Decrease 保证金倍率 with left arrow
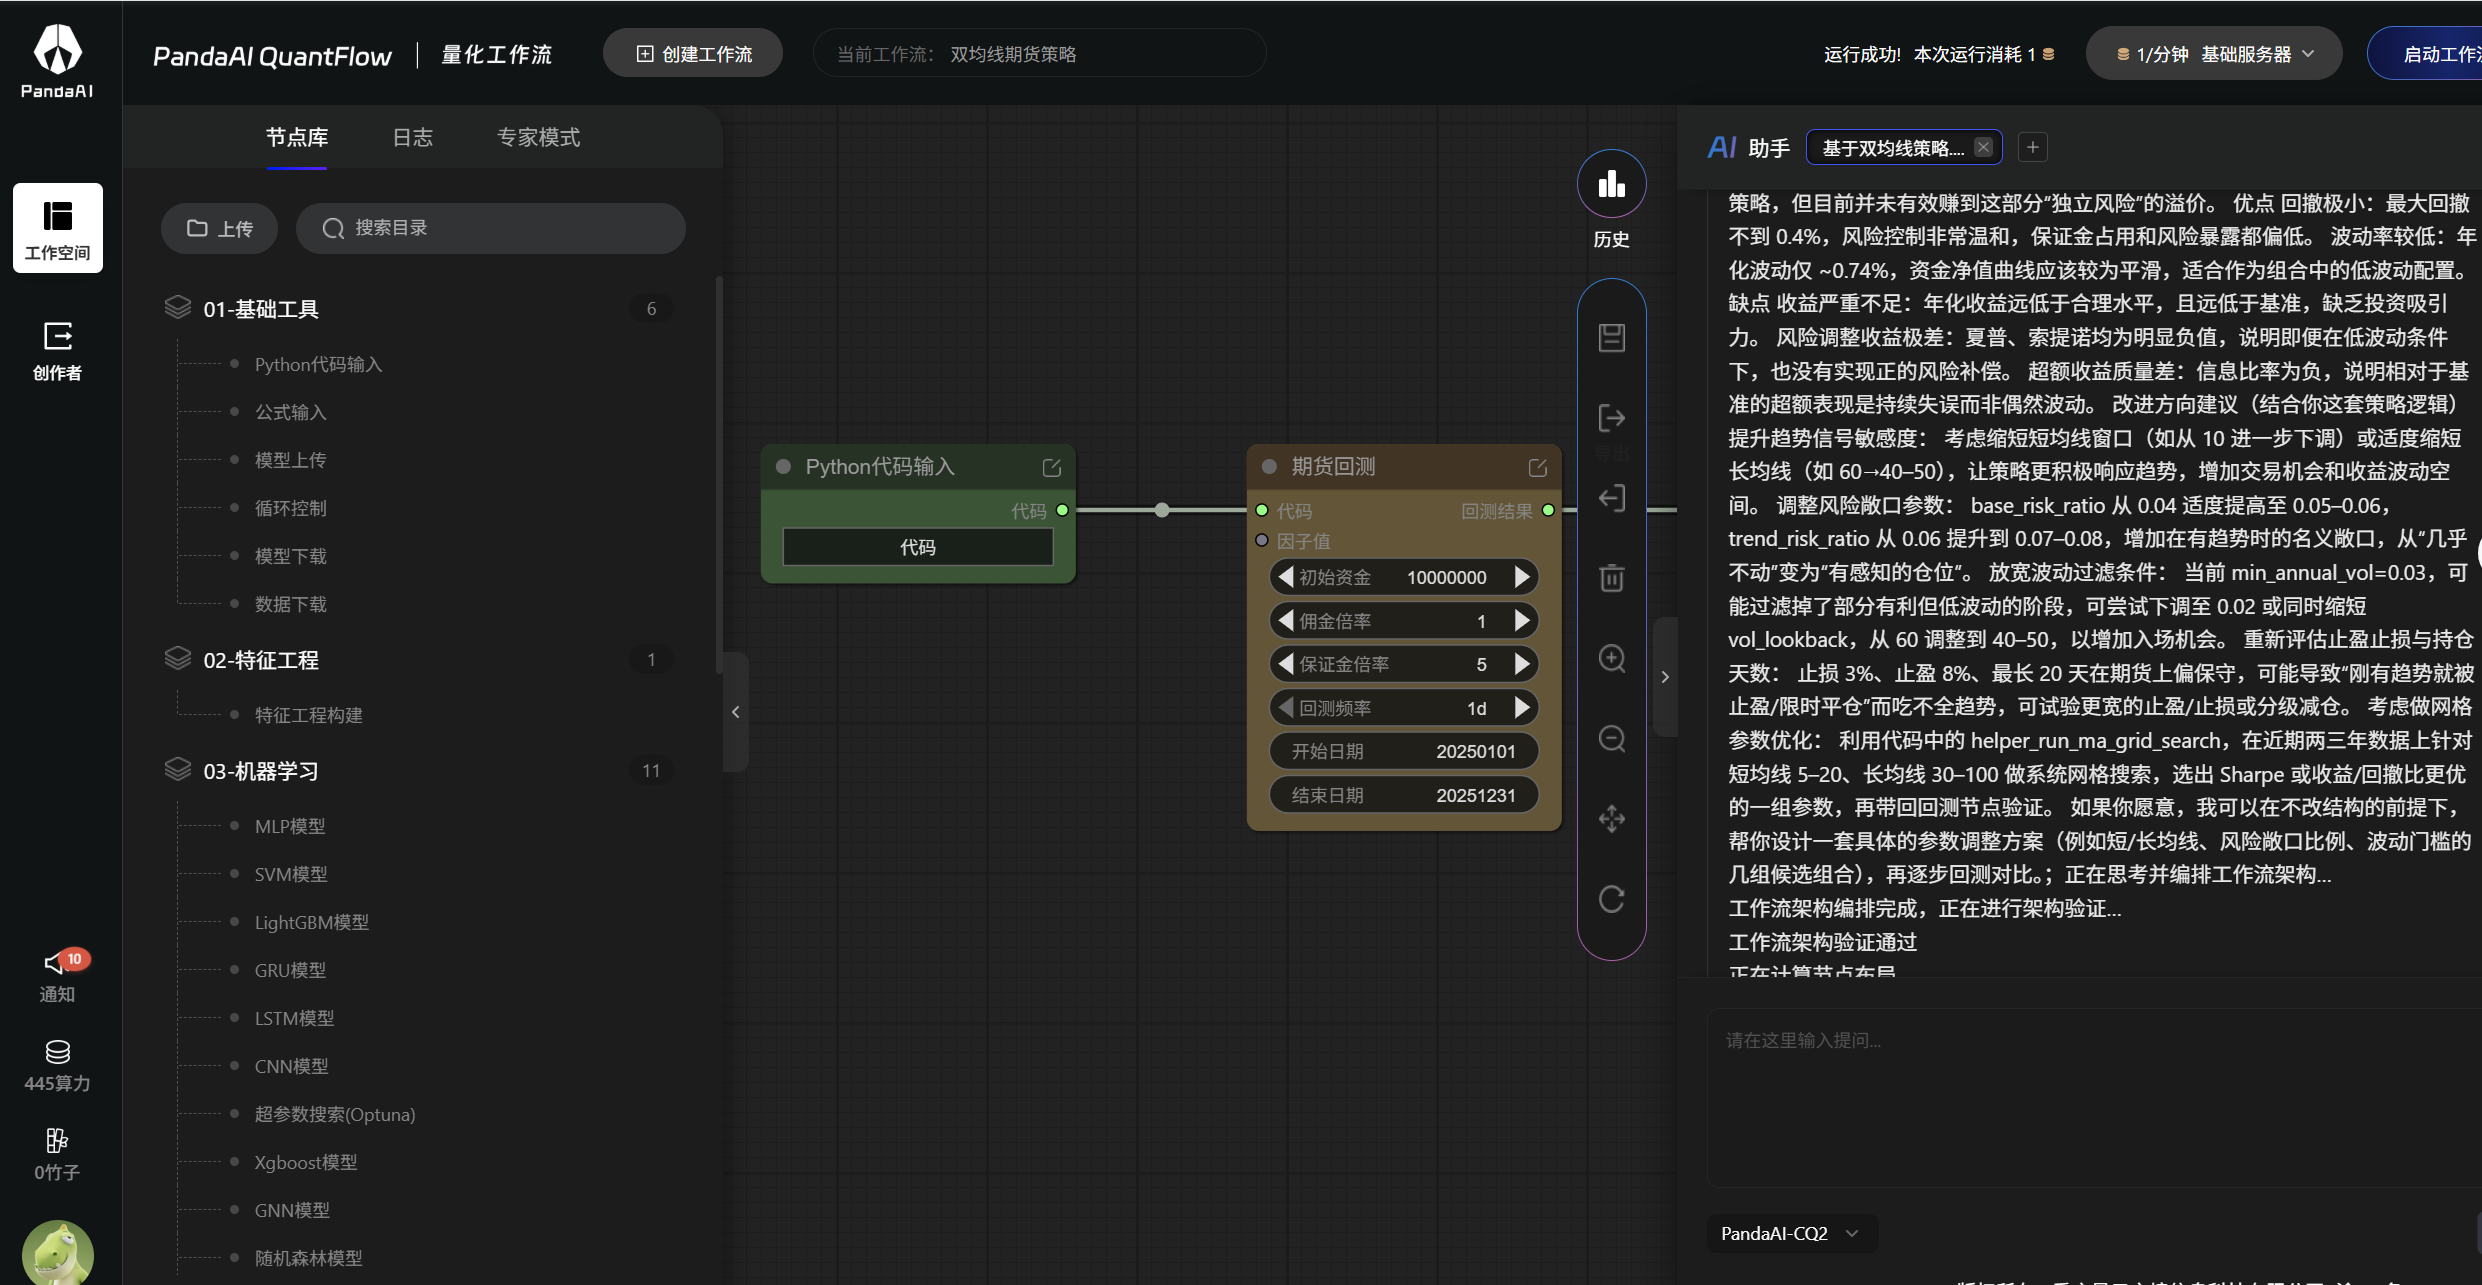 tap(1286, 664)
